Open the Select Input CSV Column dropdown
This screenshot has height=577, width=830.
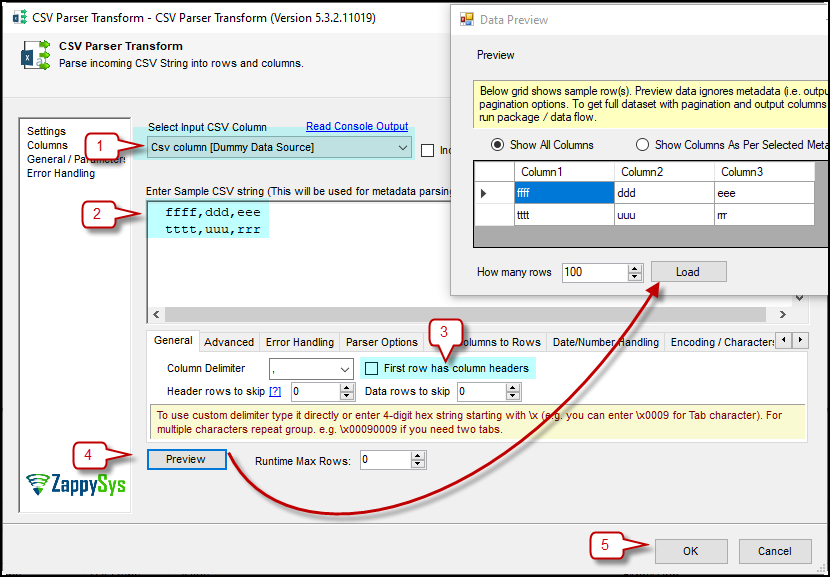coord(279,148)
